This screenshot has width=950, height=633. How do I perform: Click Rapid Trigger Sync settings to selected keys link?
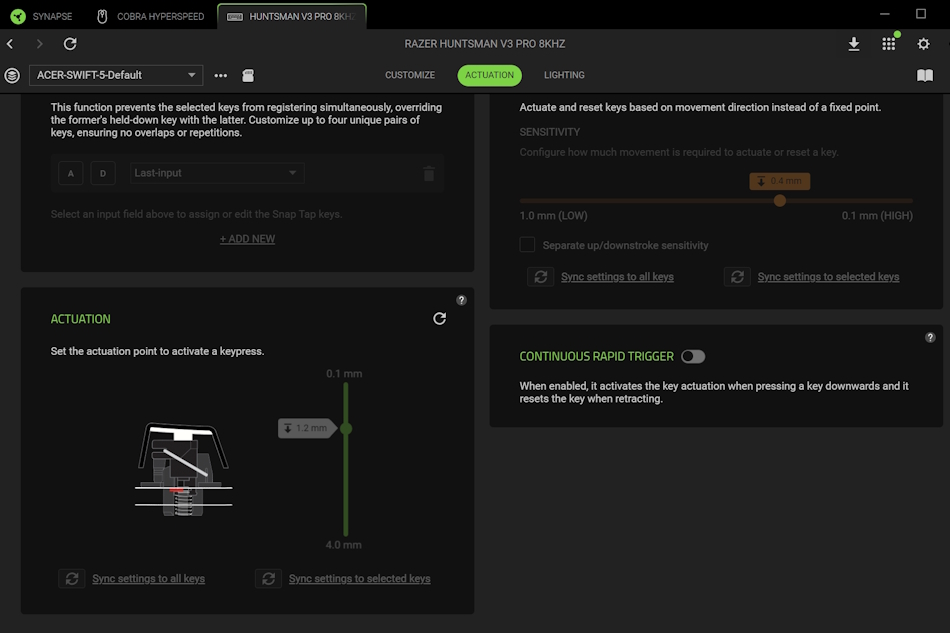coord(828,277)
